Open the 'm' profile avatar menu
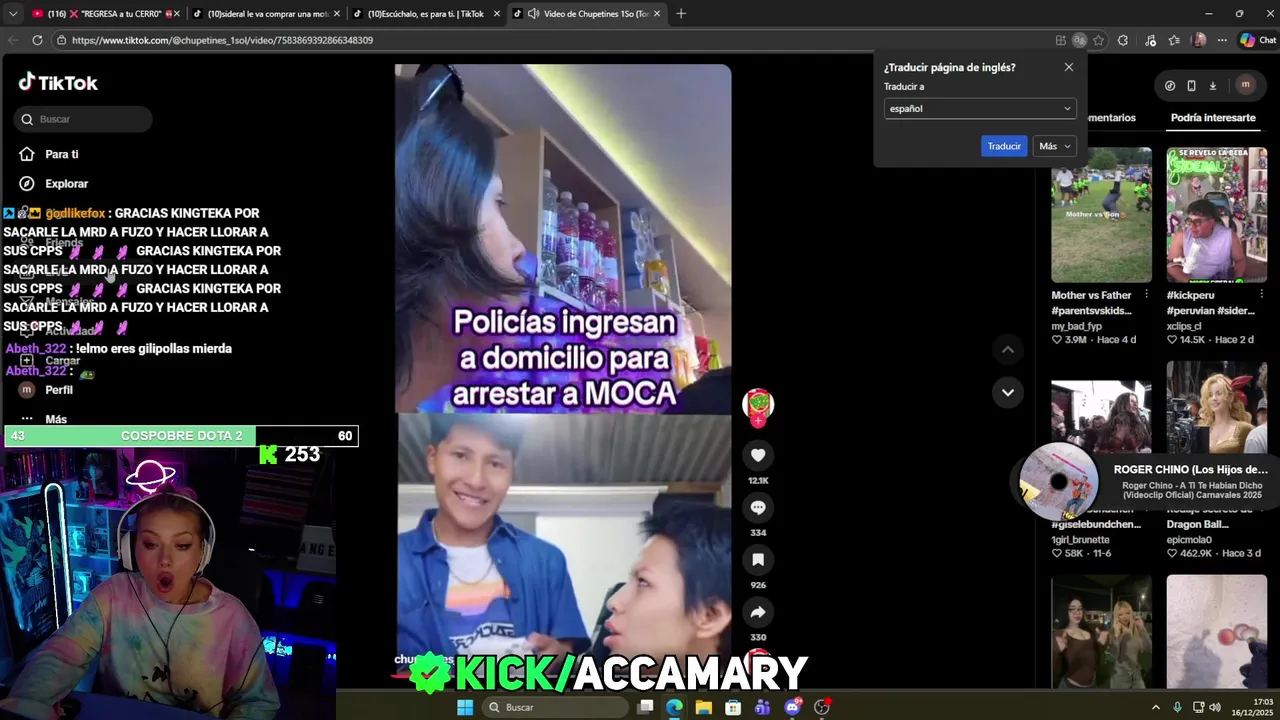 (1245, 85)
